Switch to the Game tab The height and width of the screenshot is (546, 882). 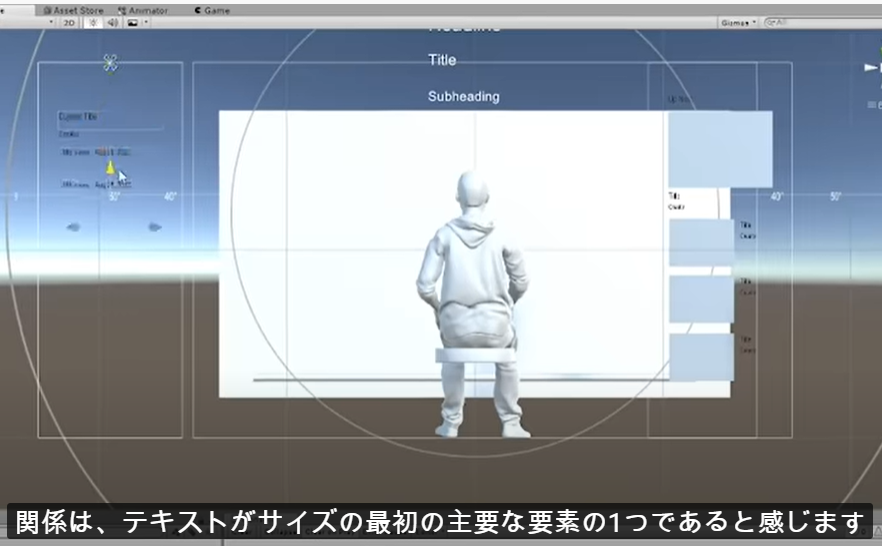pyautogui.click(x=212, y=10)
